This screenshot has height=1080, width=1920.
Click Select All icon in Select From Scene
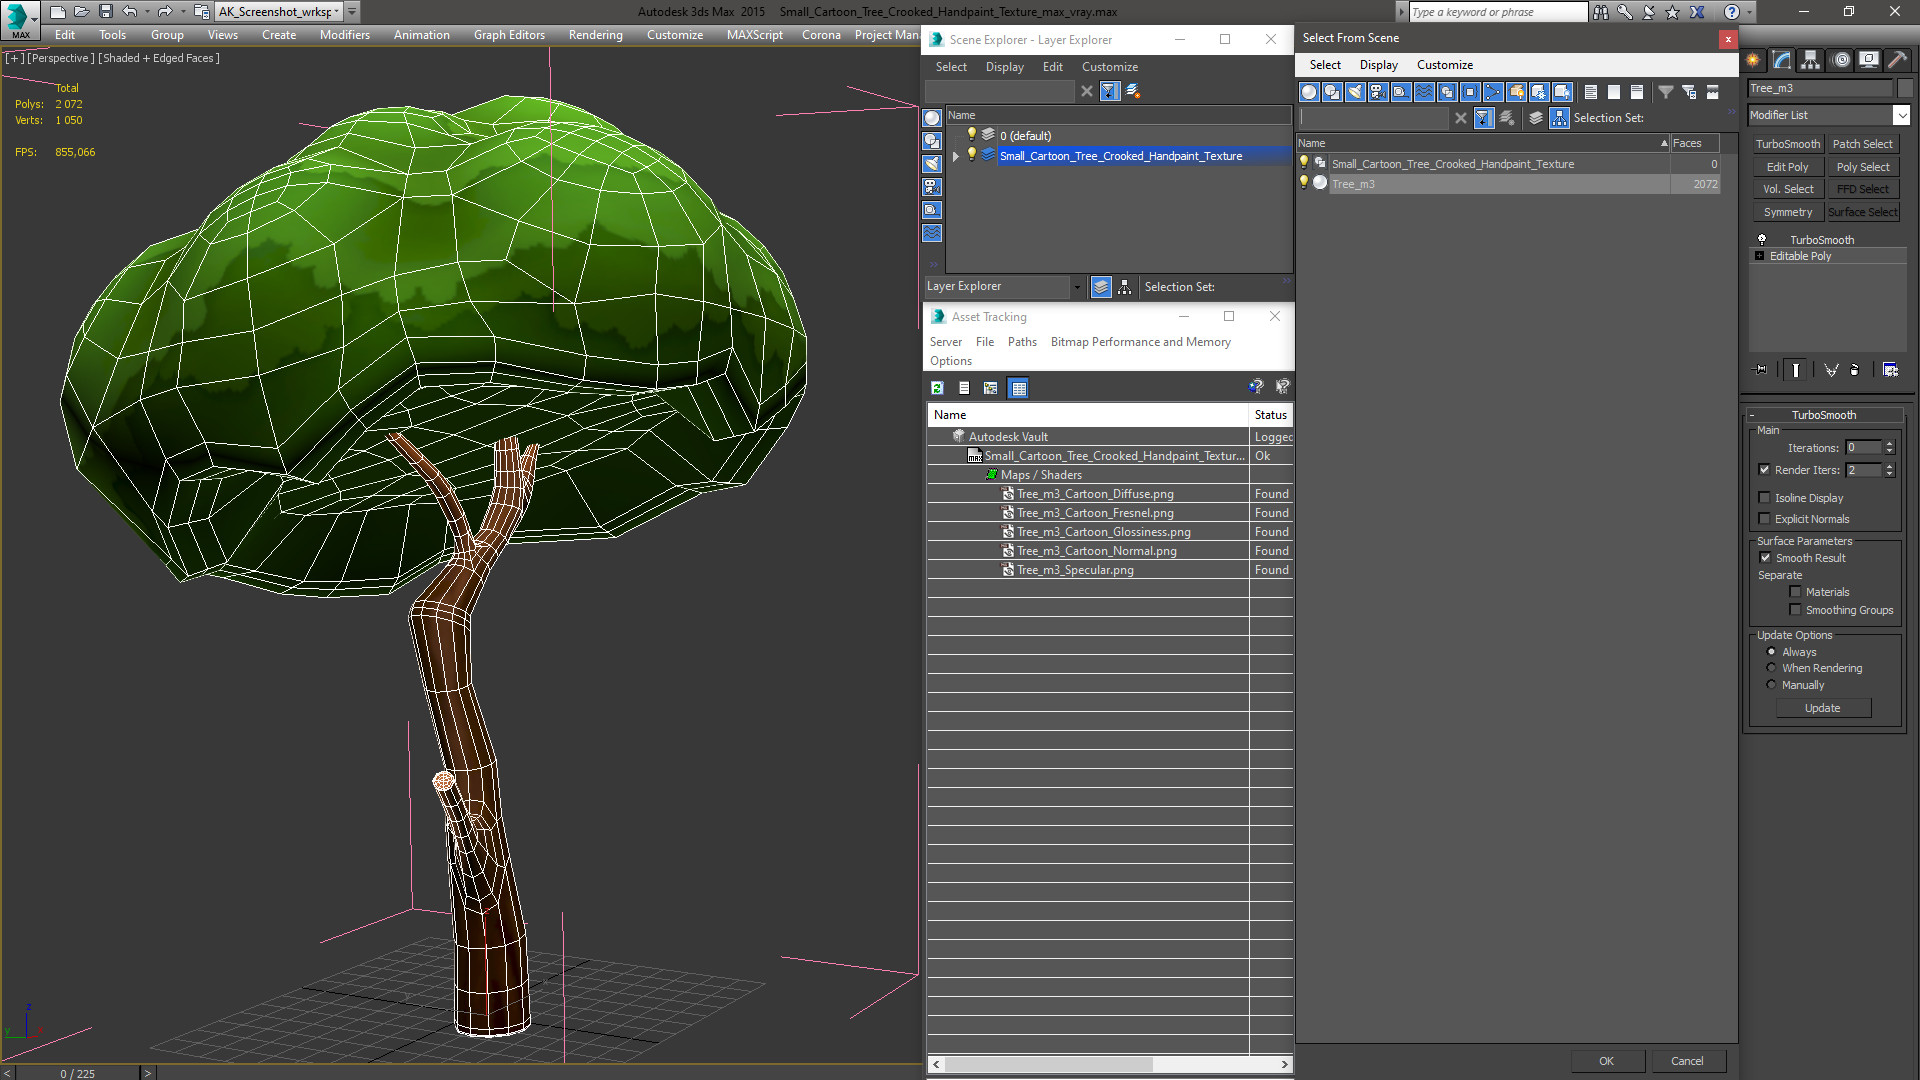1591,92
